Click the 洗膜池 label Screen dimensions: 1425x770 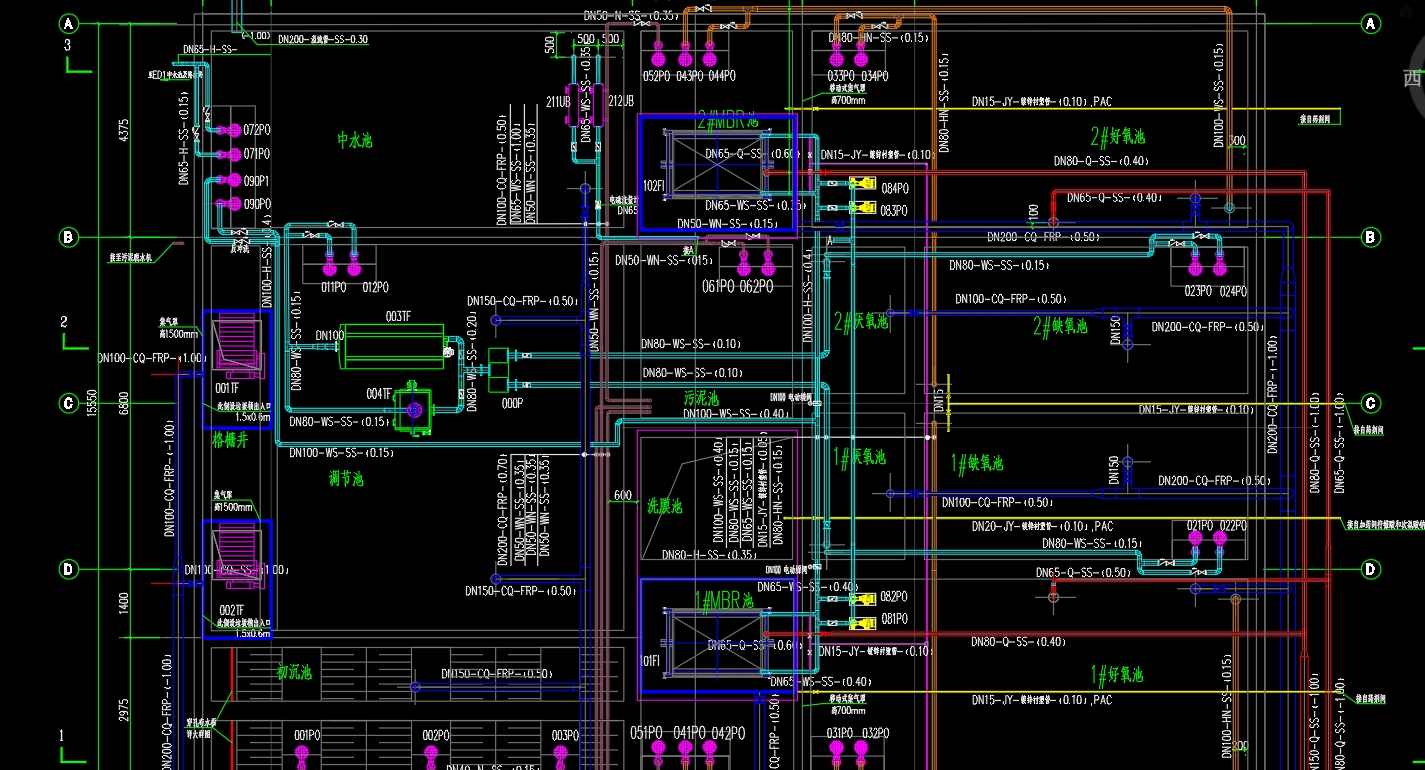tap(663, 507)
